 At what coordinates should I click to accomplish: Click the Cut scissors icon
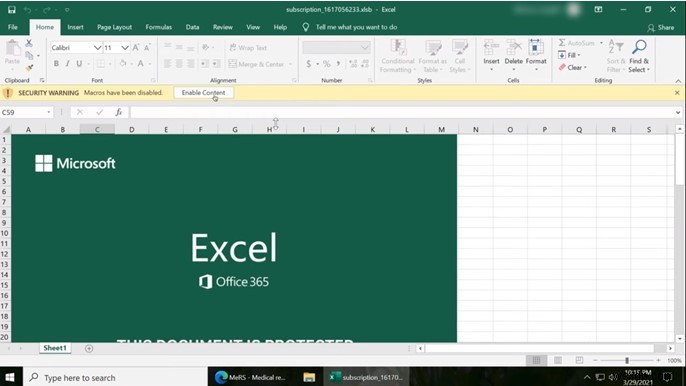29,43
